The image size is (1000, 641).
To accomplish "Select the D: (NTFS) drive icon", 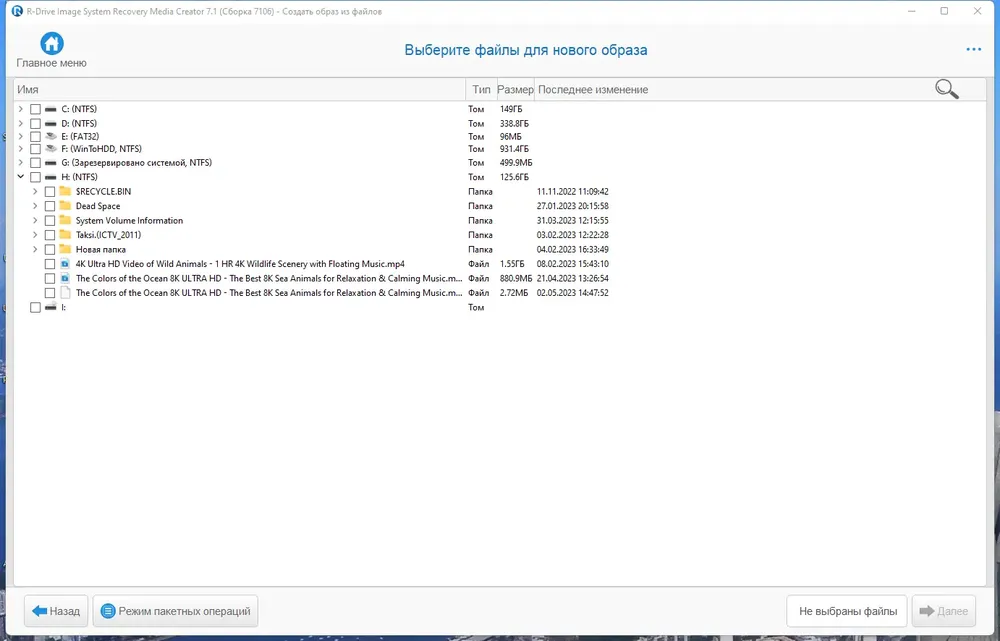I will pyautogui.click(x=51, y=124).
